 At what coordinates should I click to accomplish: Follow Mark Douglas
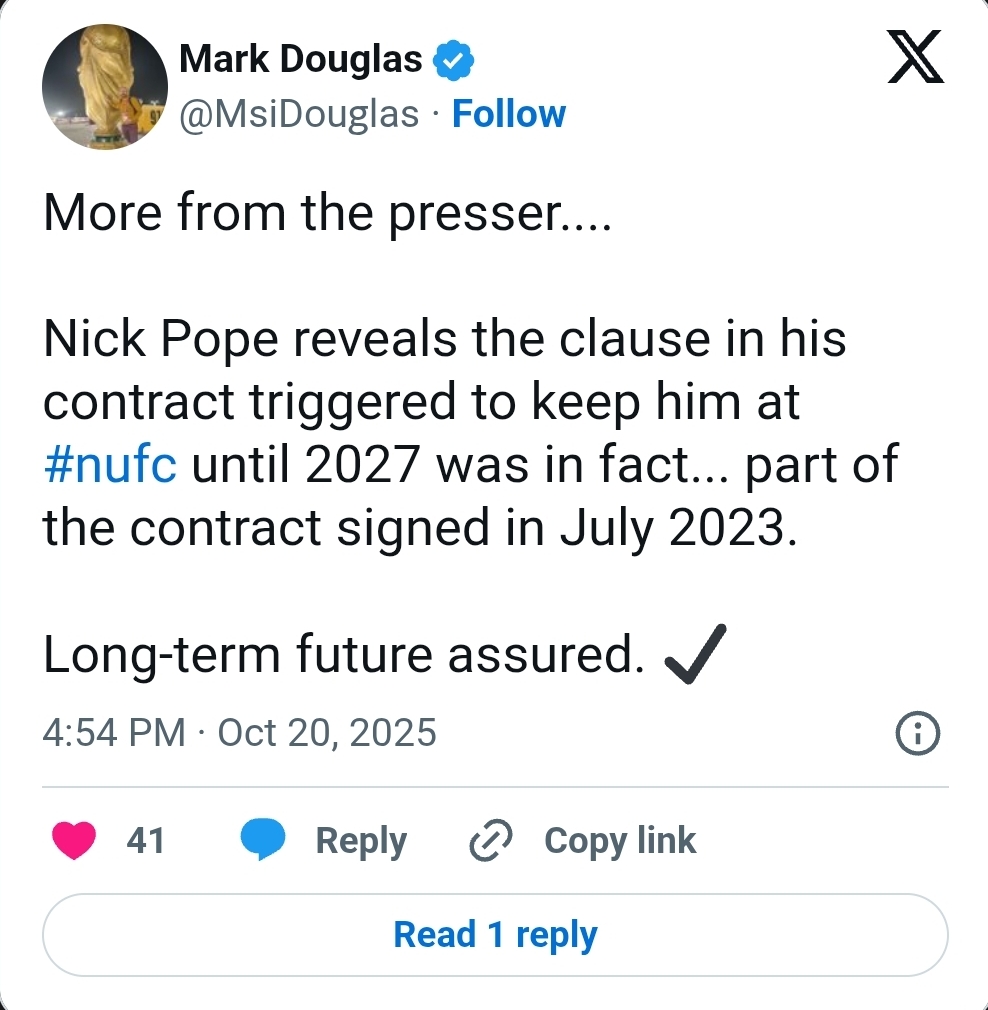point(509,114)
